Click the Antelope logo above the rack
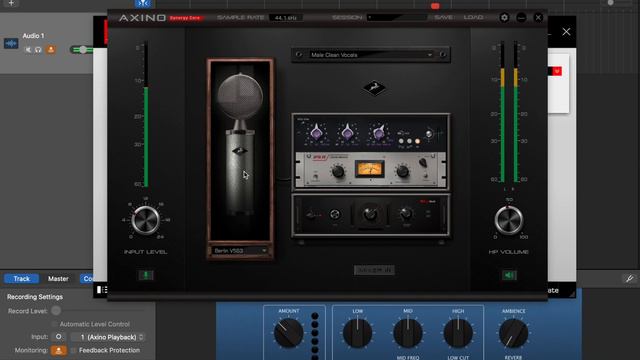This screenshot has height=360, width=640. click(374, 87)
